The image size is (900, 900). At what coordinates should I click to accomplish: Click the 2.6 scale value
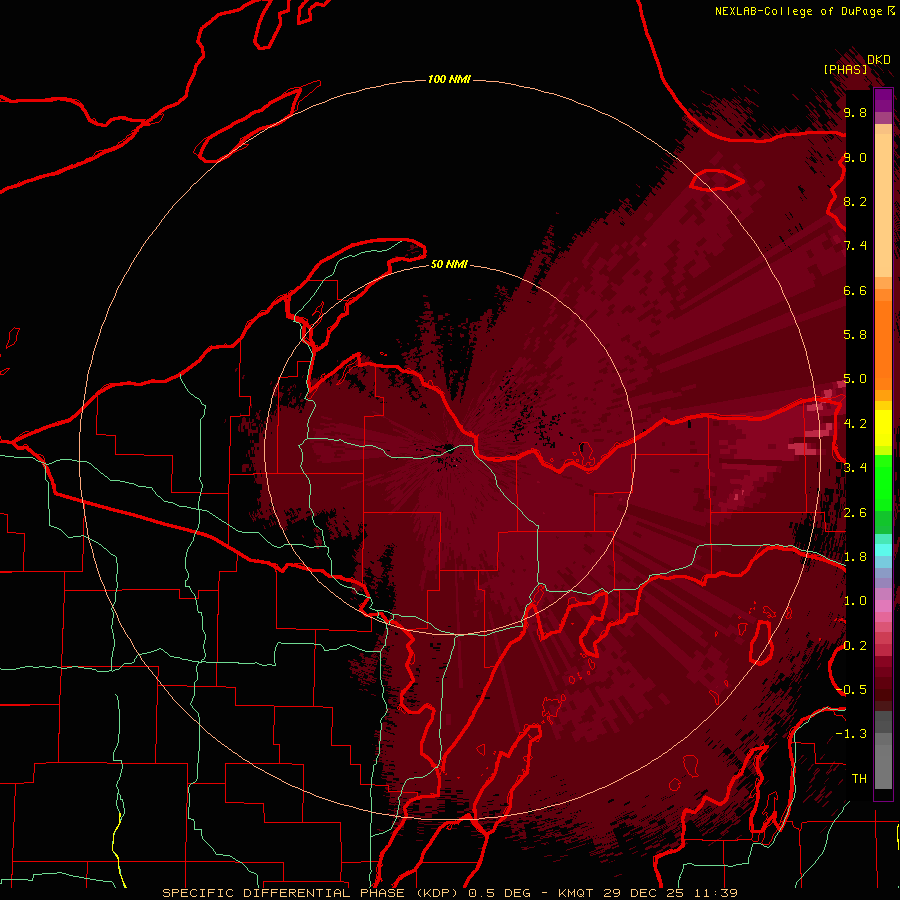click(855, 512)
